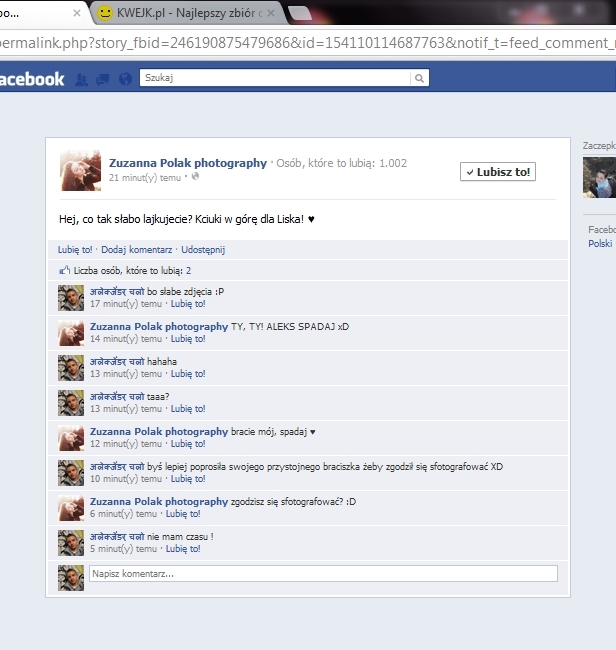Click the post author's profile thumbnail
Screen dimensions: 616x650
pyautogui.click(x=80, y=171)
